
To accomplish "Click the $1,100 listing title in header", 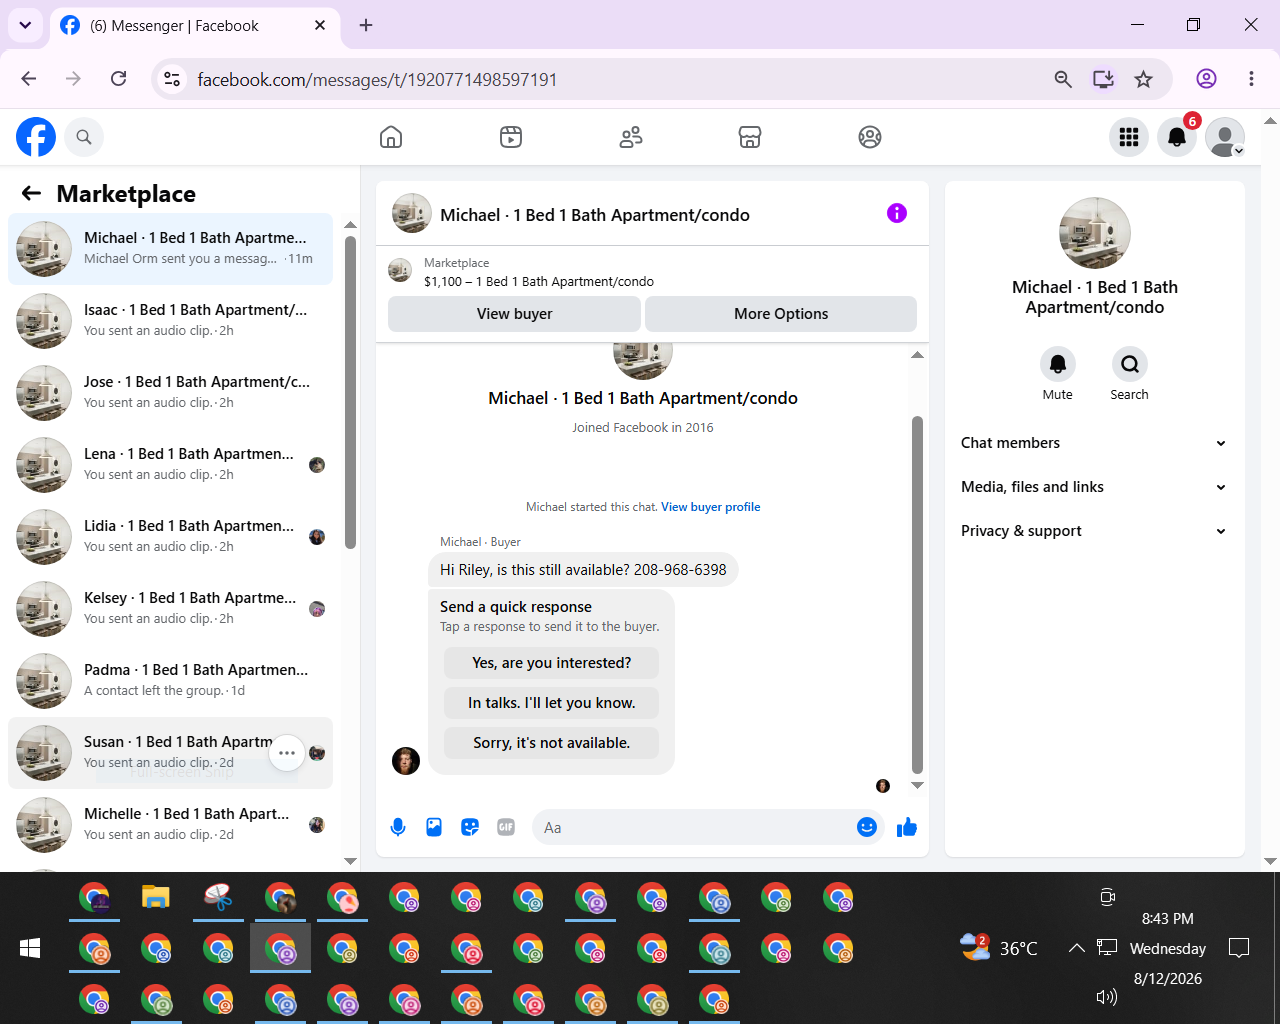I will 539,282.
